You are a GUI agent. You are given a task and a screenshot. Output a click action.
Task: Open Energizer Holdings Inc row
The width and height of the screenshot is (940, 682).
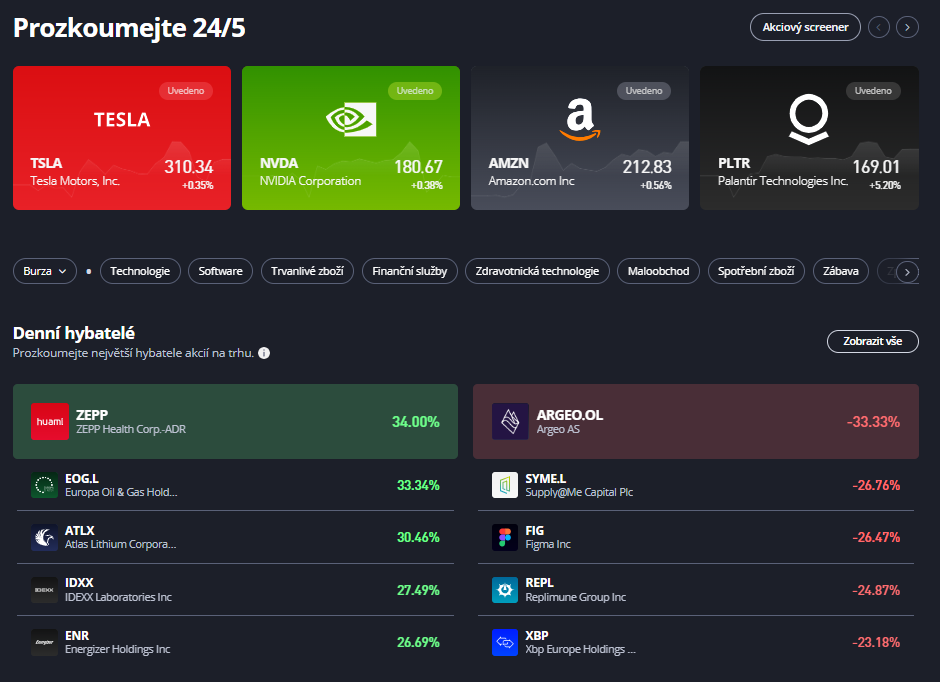(x=235, y=642)
